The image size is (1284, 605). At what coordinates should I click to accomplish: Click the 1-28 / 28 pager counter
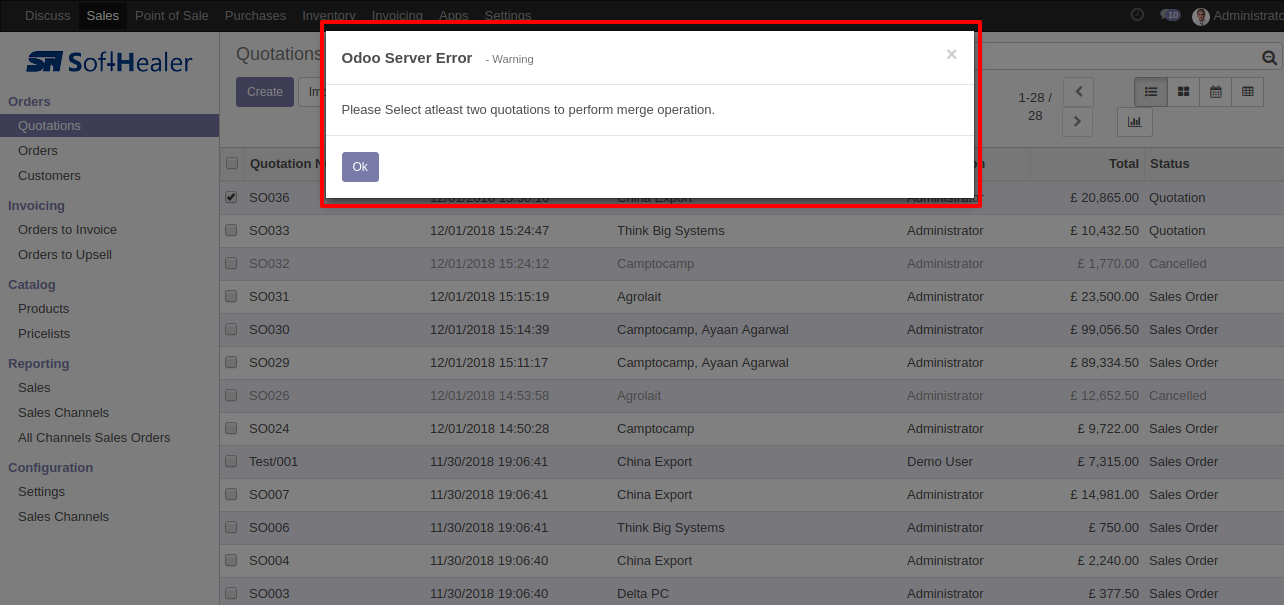[x=1035, y=106]
